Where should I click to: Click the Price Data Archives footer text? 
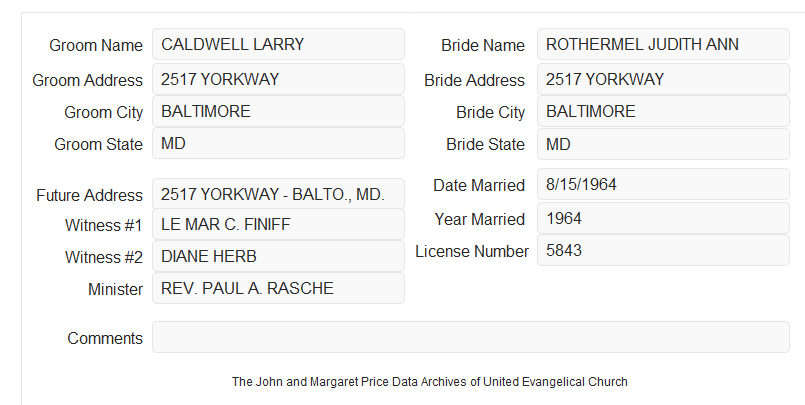pyautogui.click(x=430, y=382)
